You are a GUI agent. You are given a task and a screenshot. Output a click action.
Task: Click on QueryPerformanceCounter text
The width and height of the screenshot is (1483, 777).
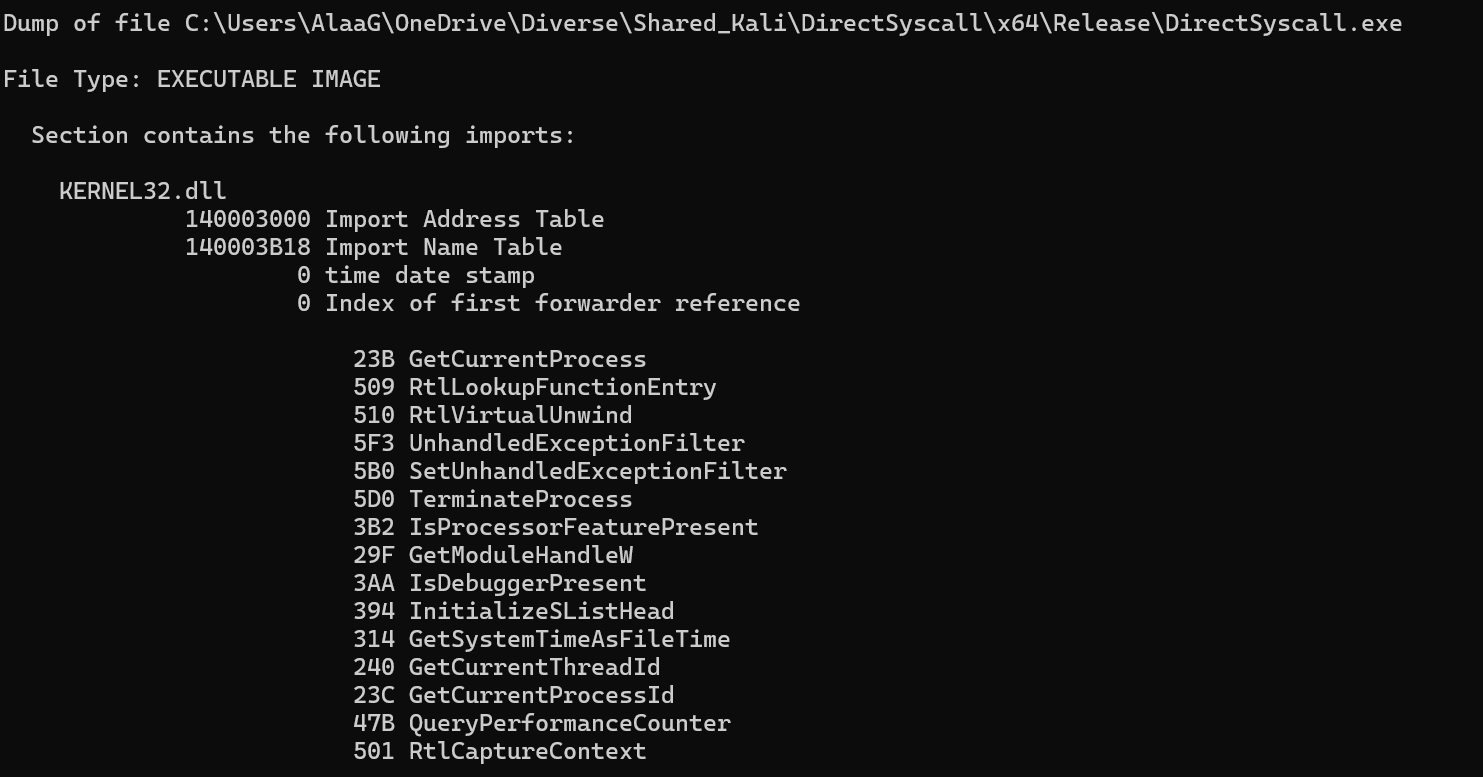point(569,723)
